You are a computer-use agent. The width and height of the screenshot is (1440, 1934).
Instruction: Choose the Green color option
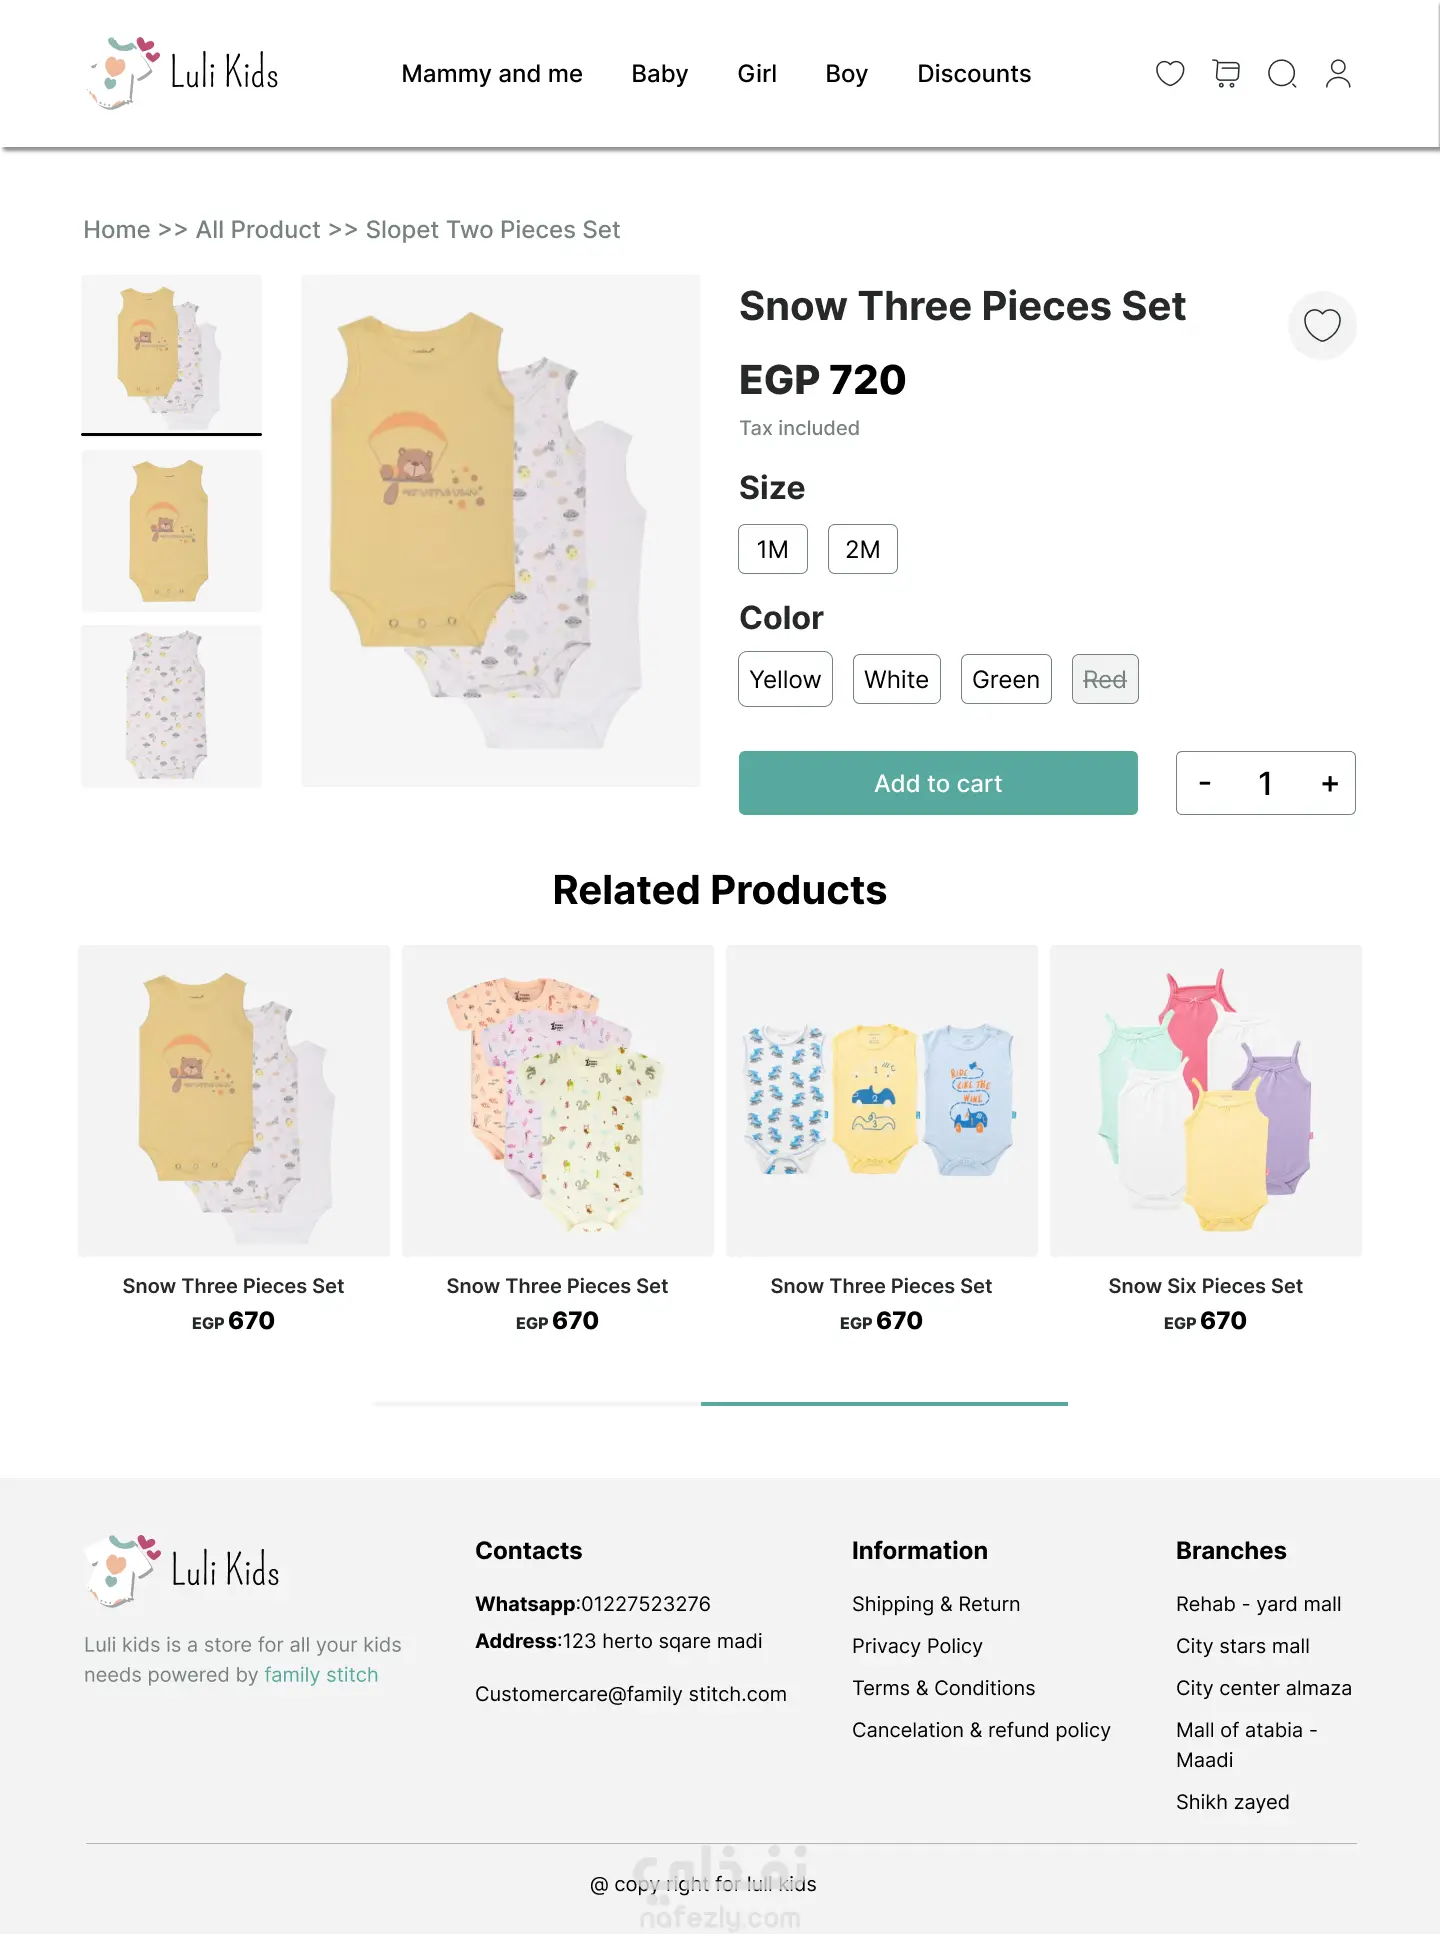point(1005,680)
